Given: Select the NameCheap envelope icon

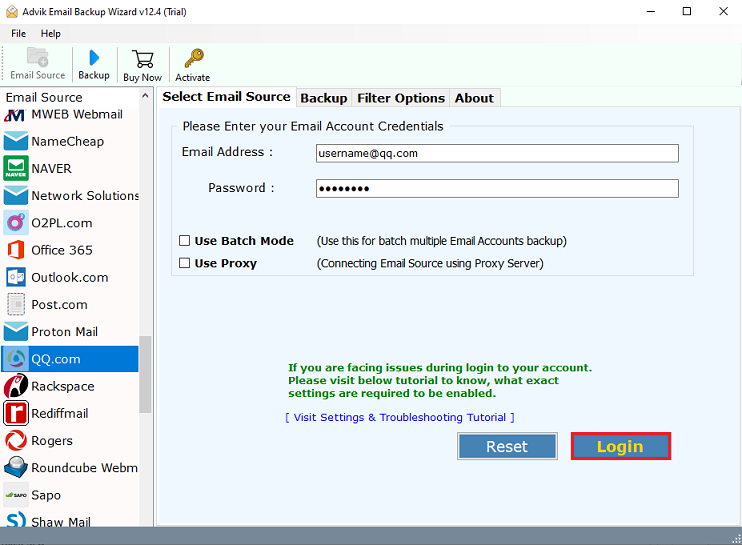Looking at the screenshot, I should tap(16, 141).
